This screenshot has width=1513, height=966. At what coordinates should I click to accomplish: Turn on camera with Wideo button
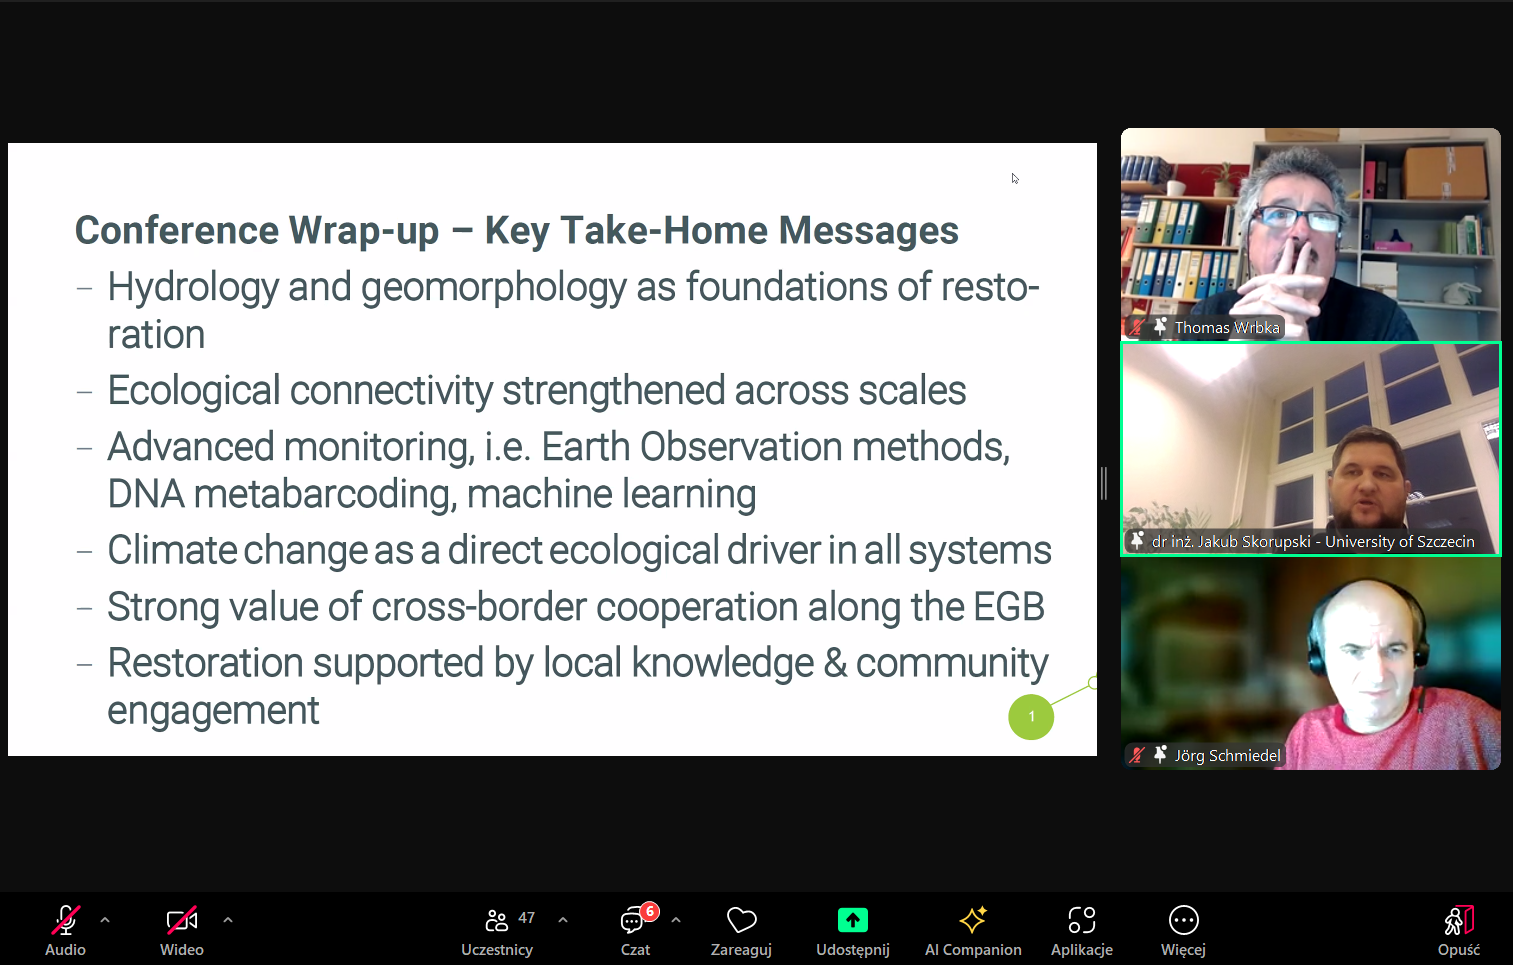pyautogui.click(x=182, y=920)
